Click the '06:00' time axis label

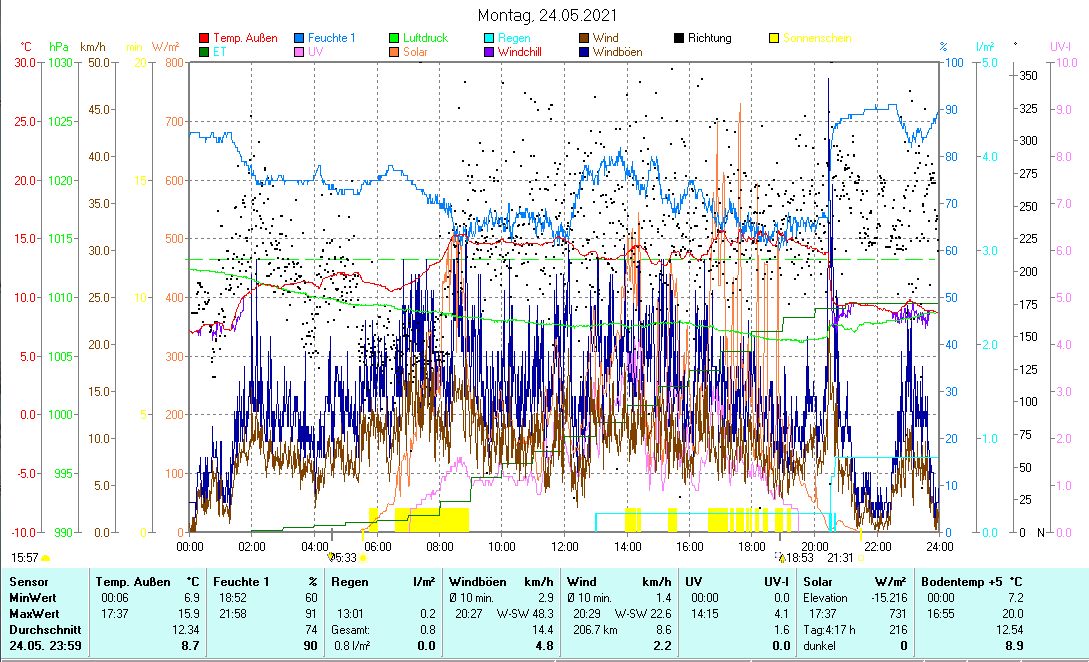pyautogui.click(x=377, y=547)
